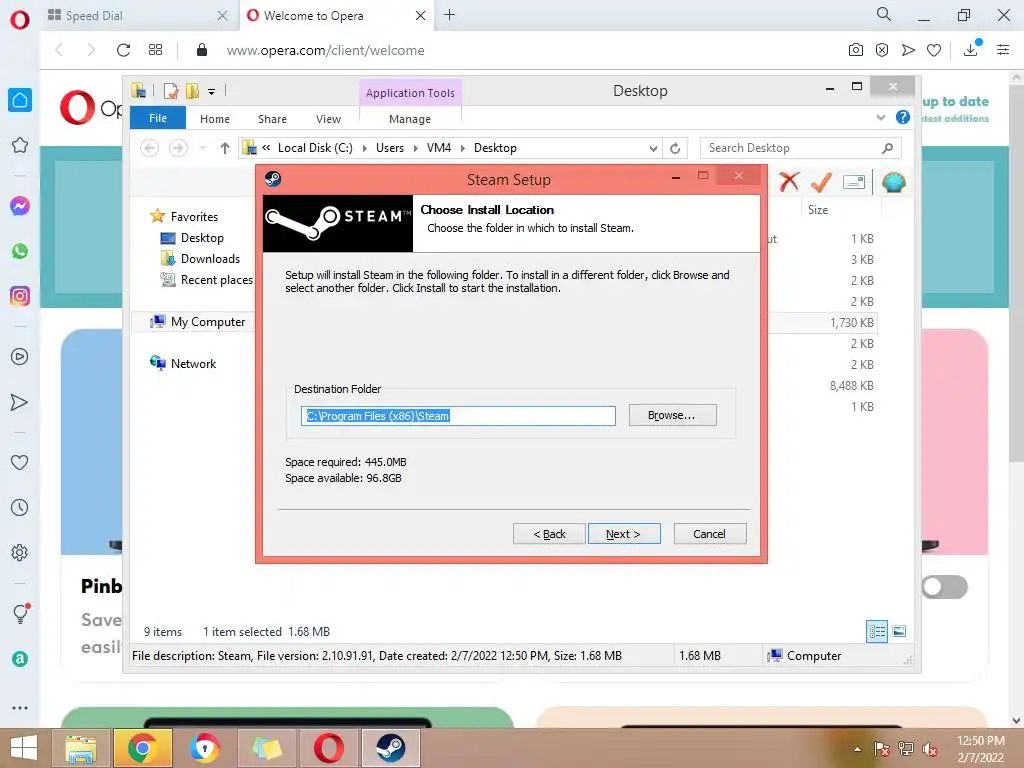This screenshot has width=1024, height=768.
Task: Select Network in navigation pane
Action: (193, 363)
